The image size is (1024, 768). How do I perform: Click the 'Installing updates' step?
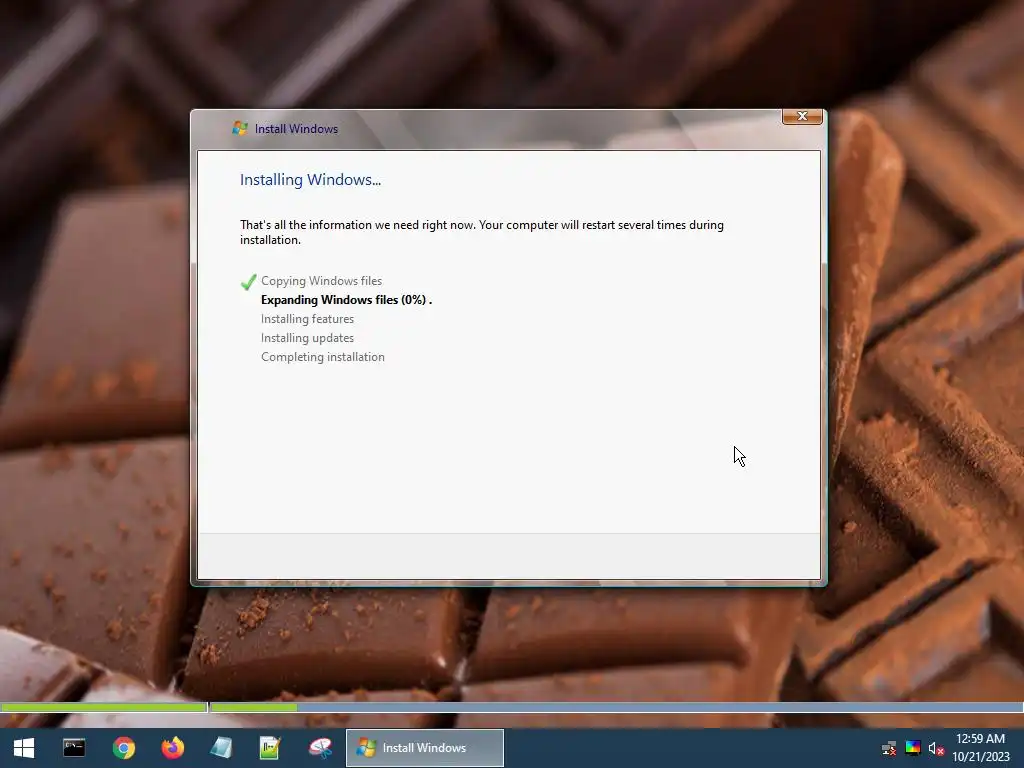(308, 338)
